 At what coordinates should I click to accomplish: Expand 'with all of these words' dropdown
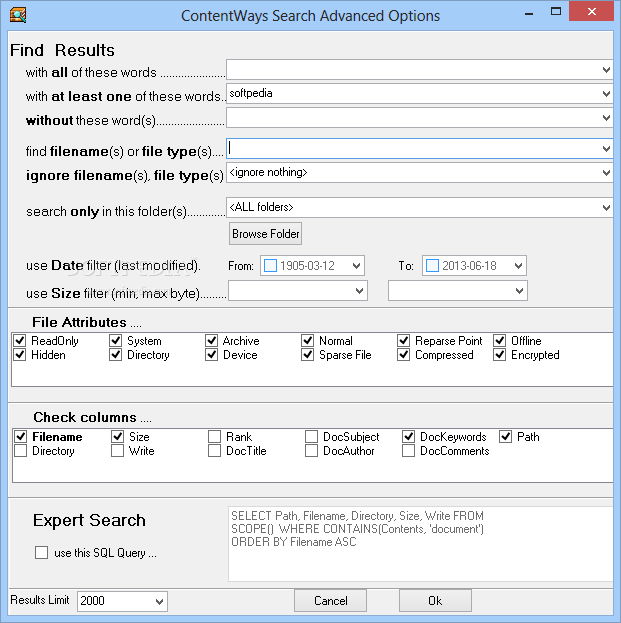(x=606, y=70)
